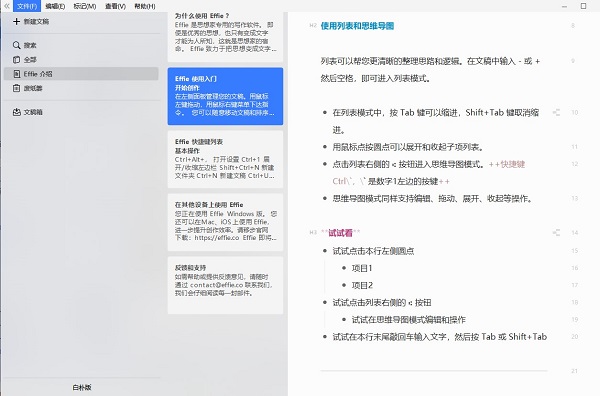Toggle bullet of 用鼠标点按圆点 list item
The height and width of the screenshot is (396, 600).
325,147
